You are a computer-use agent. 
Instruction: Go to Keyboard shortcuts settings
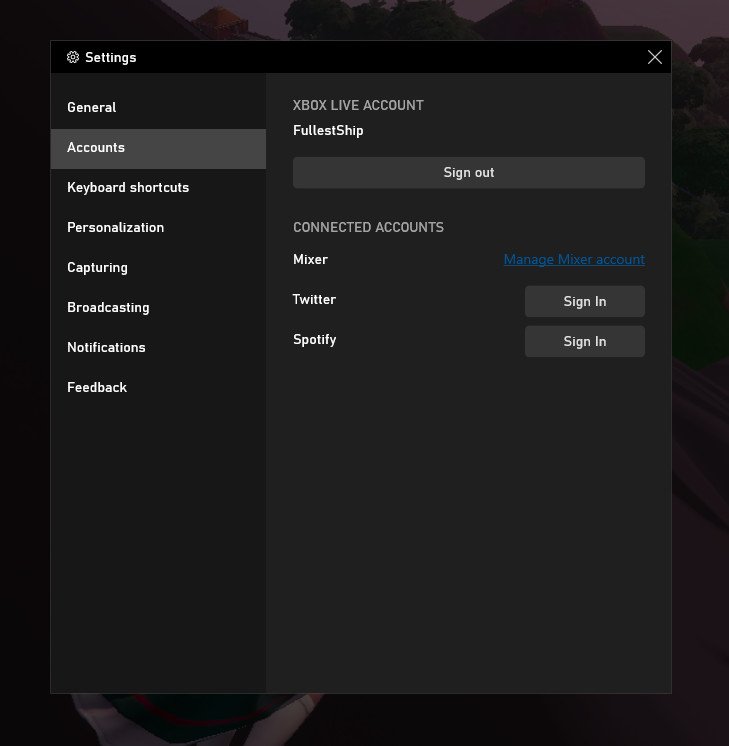click(x=158, y=187)
